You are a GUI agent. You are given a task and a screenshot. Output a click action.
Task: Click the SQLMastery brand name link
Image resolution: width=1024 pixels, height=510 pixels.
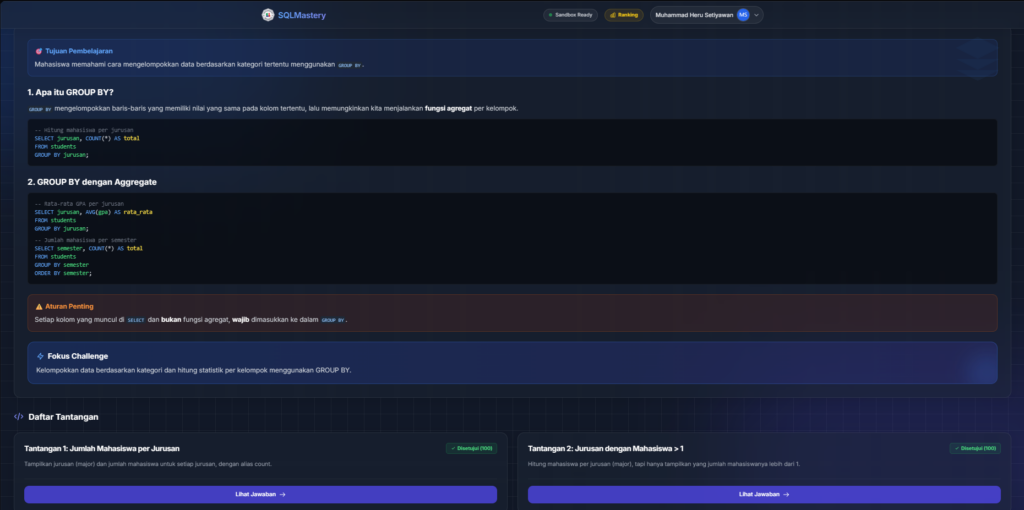tap(302, 15)
